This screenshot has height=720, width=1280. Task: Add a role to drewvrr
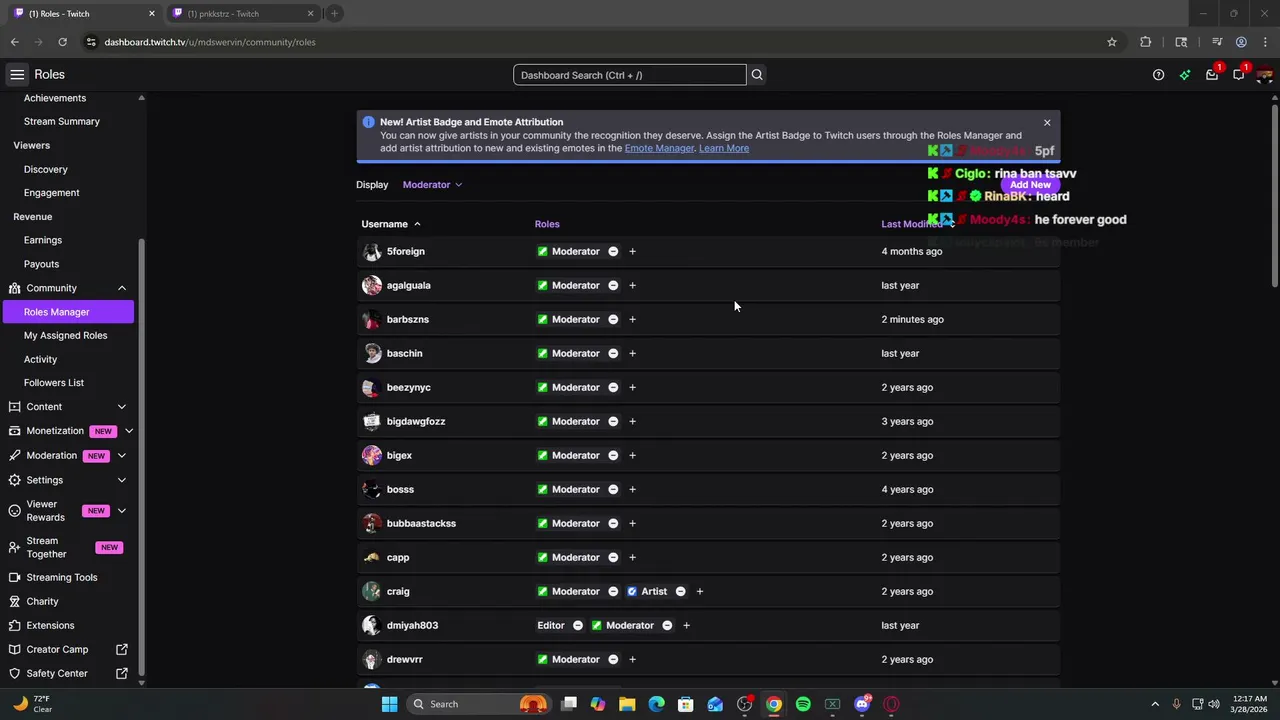coord(632,660)
